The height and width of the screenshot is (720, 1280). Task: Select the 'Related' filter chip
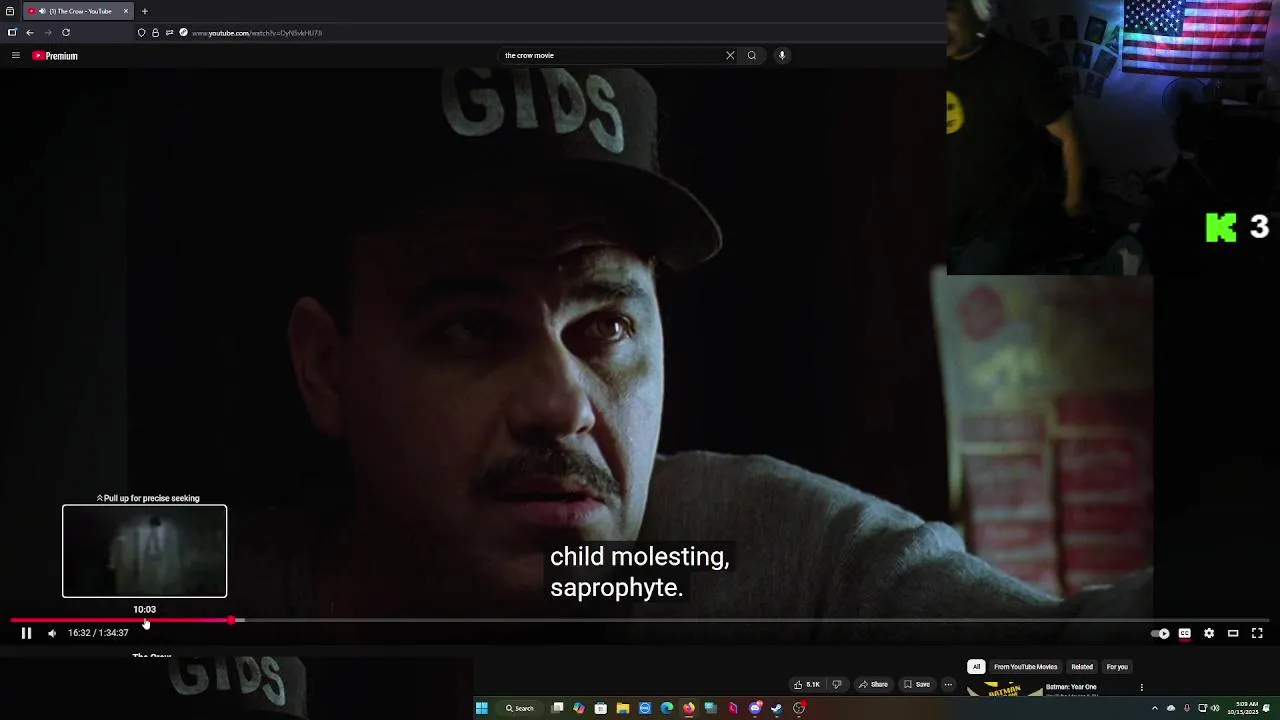1082,667
